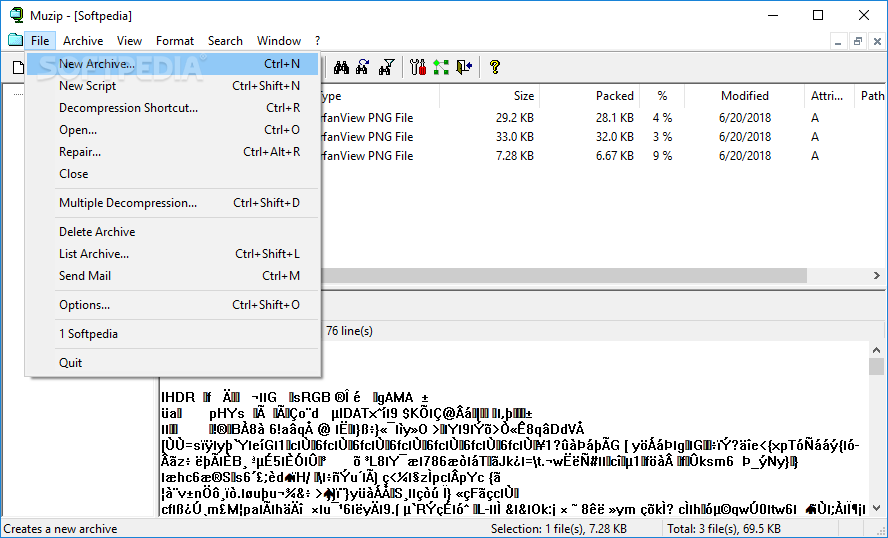Click down arrow of preview pane scrollbar
This screenshot has width=888, height=538.
(876, 508)
